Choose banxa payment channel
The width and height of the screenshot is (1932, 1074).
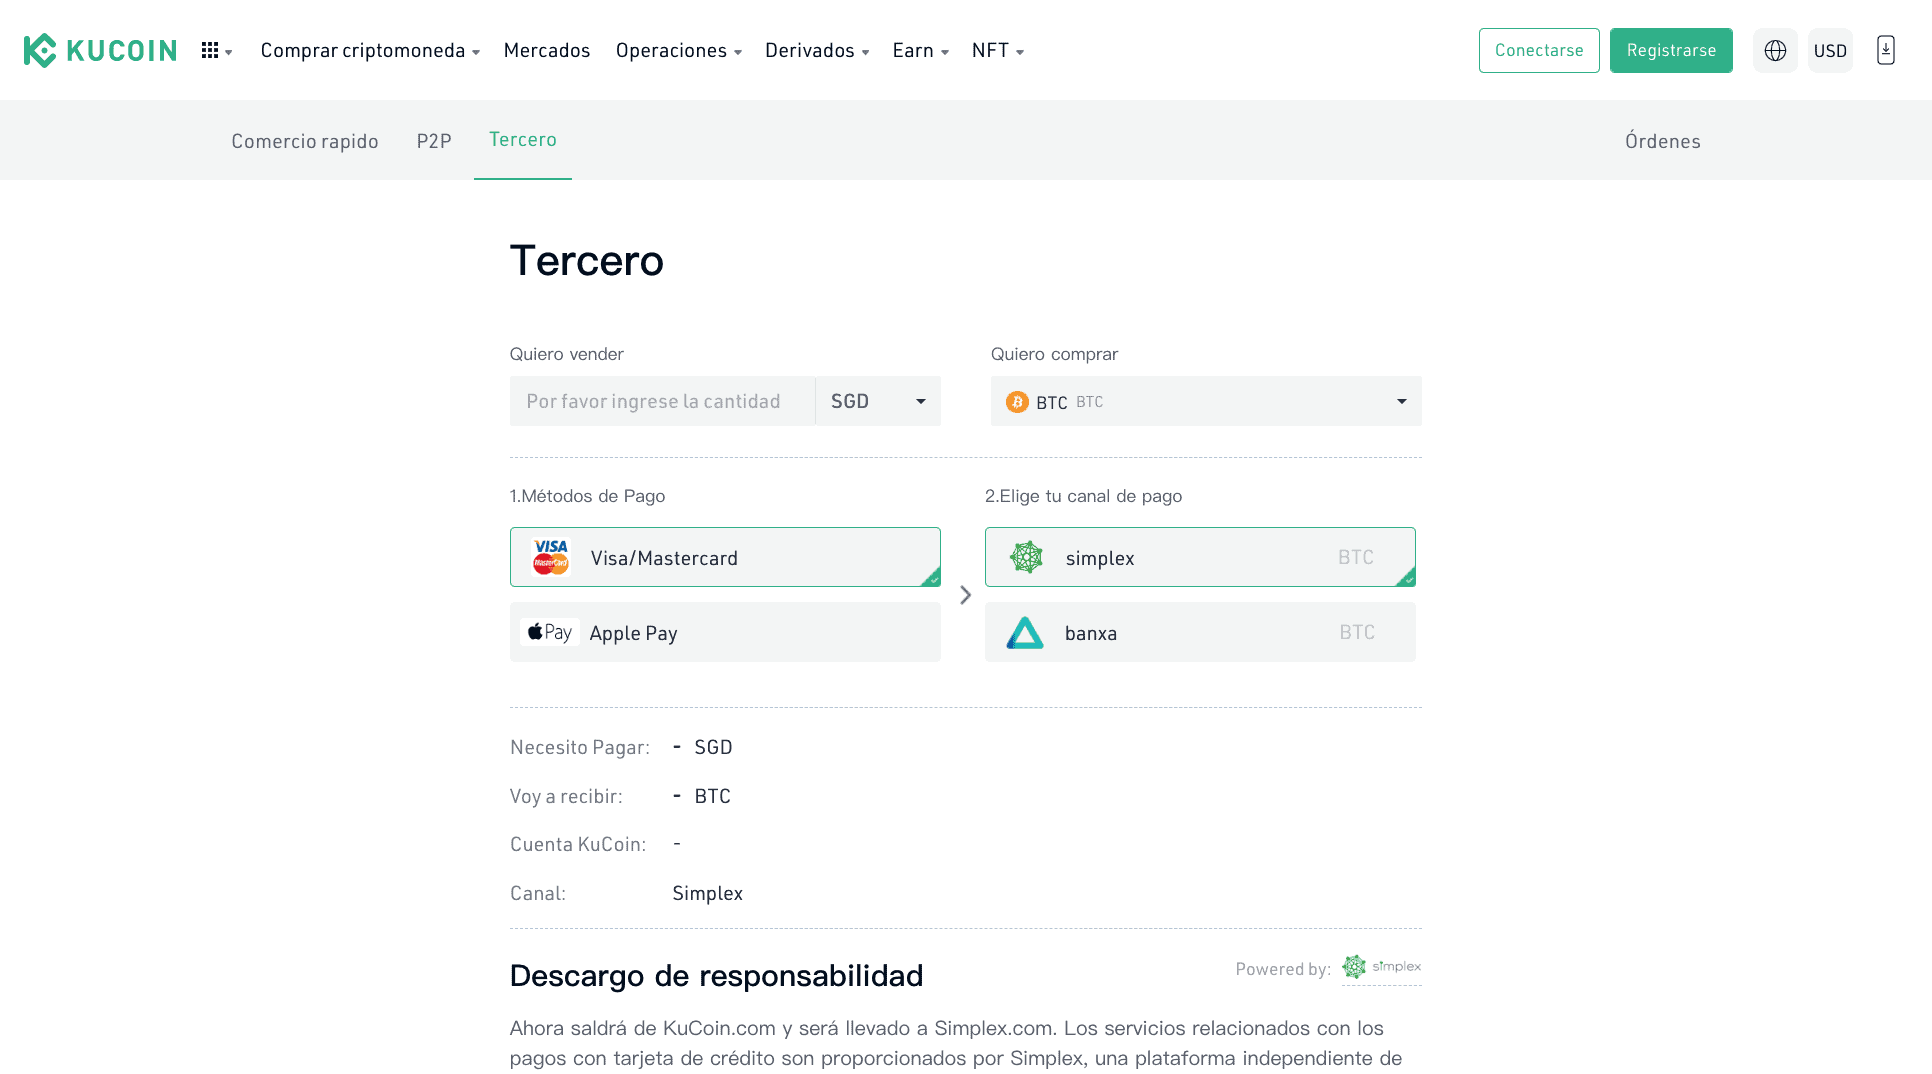click(x=1200, y=632)
